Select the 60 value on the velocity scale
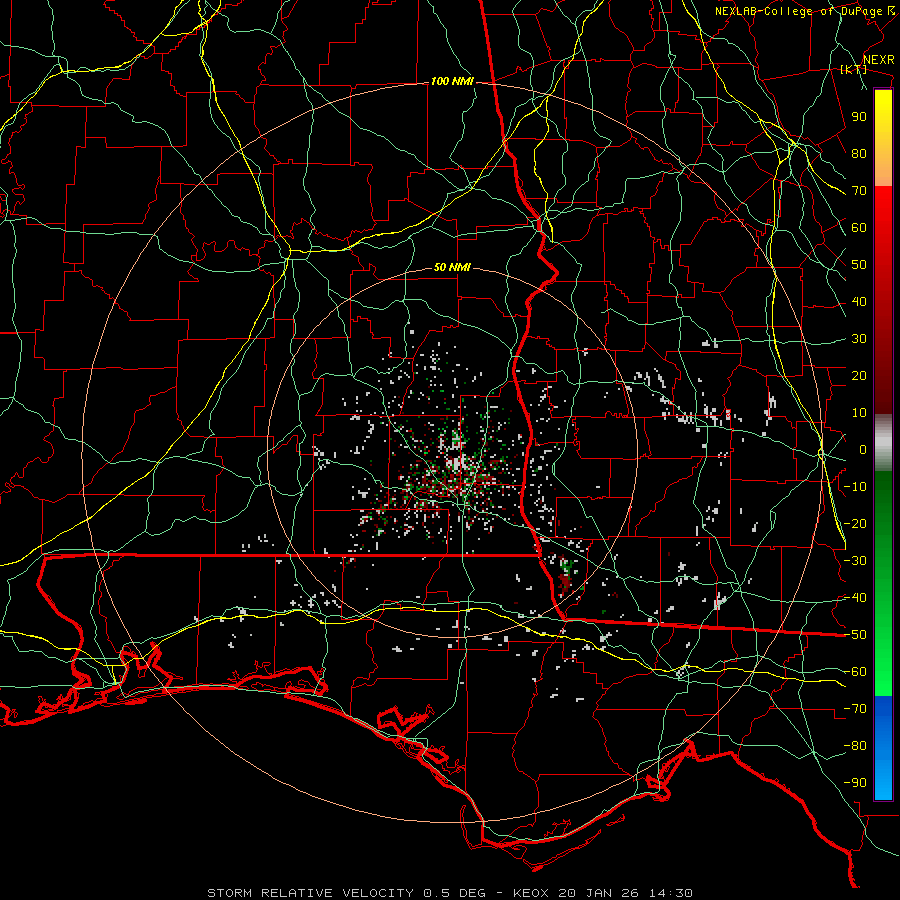900x900 pixels. pyautogui.click(x=859, y=227)
